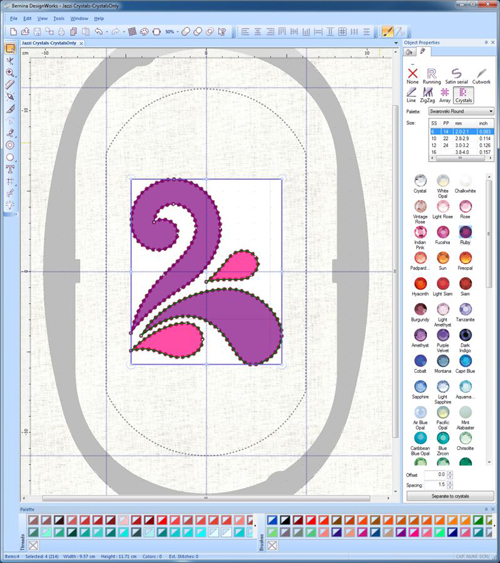
Task: Select the SS 12 size row
Action: coord(461,145)
